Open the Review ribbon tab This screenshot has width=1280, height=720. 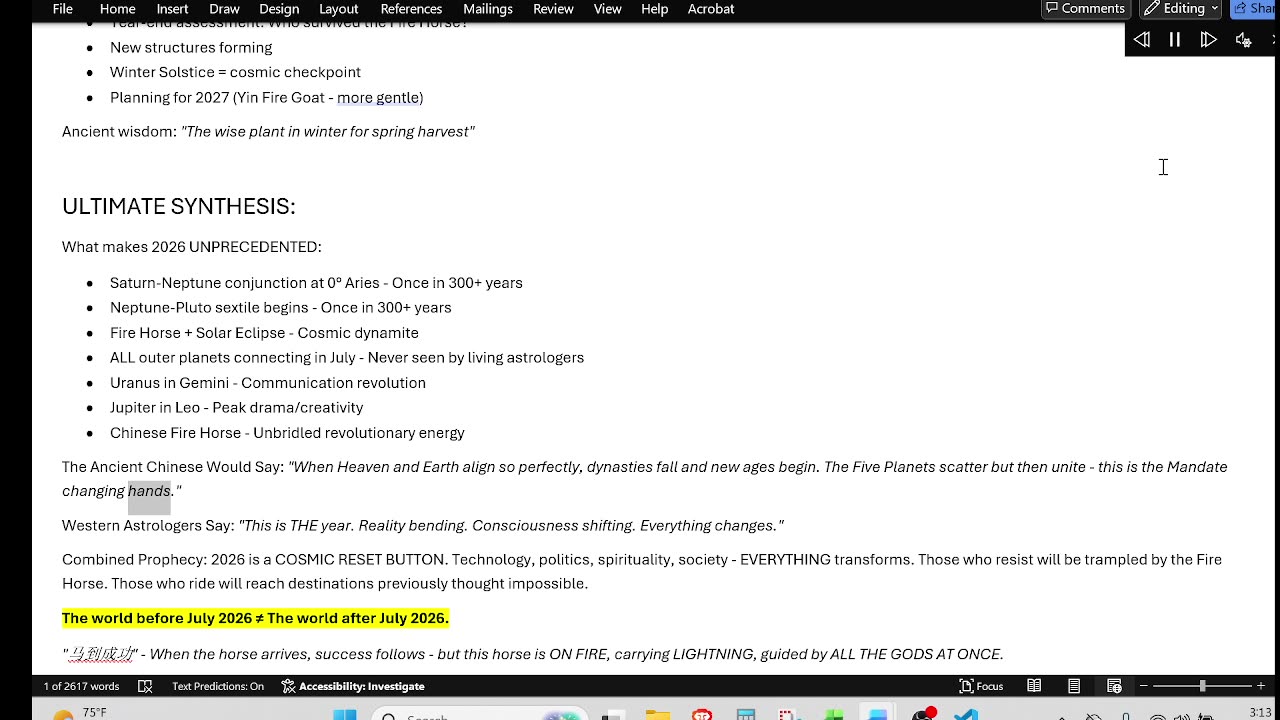coord(553,9)
